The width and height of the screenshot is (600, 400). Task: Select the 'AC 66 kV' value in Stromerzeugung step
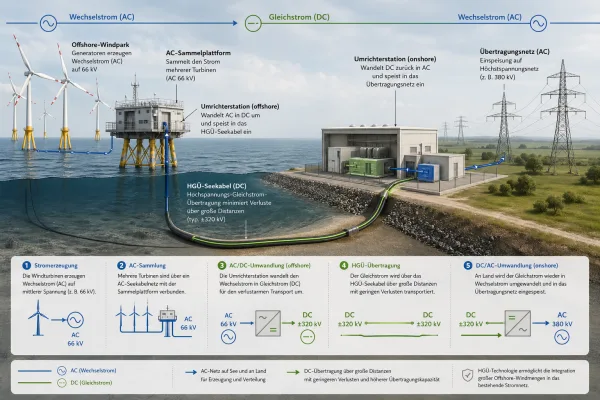pos(75,339)
